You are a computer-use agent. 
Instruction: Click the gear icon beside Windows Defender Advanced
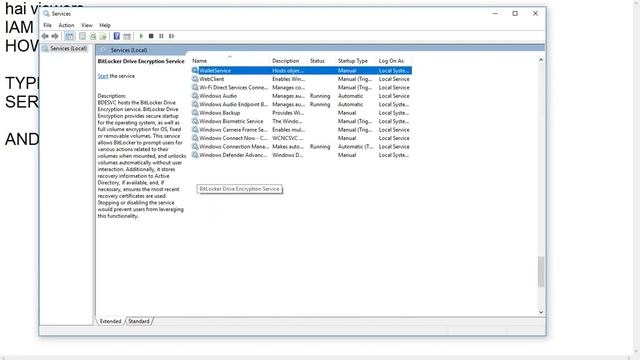[195, 155]
